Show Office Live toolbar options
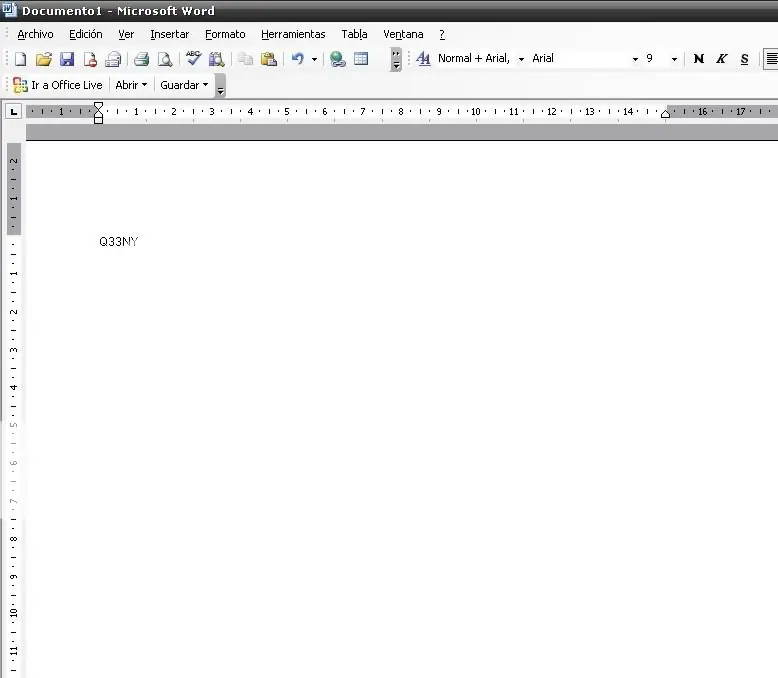This screenshot has height=678, width=778. click(221, 86)
